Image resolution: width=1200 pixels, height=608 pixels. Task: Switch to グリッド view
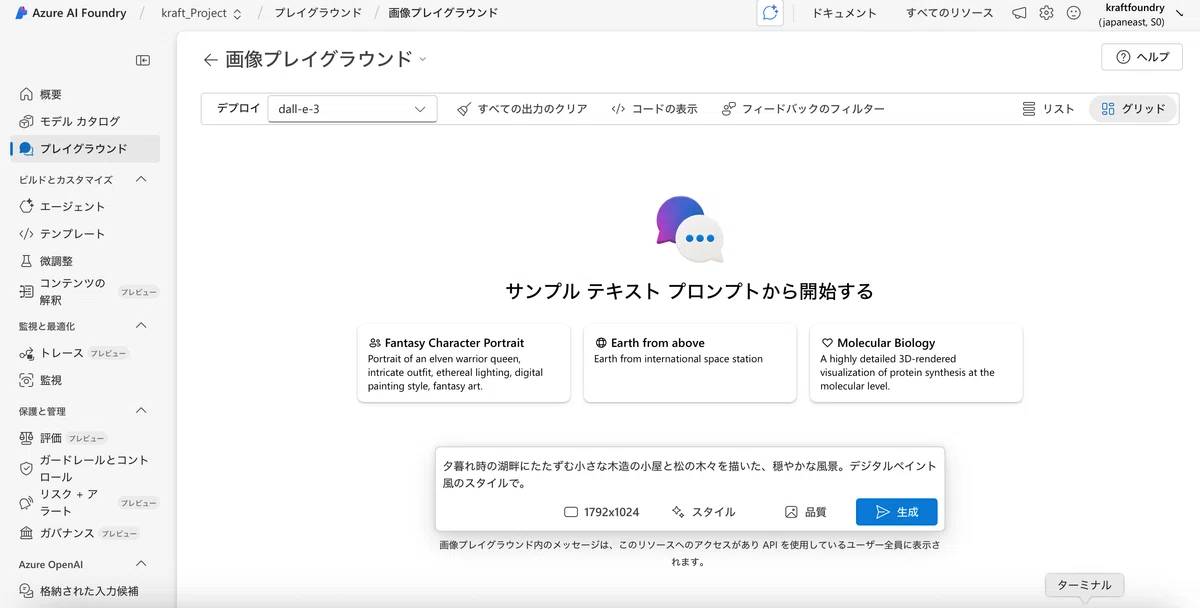point(1133,109)
